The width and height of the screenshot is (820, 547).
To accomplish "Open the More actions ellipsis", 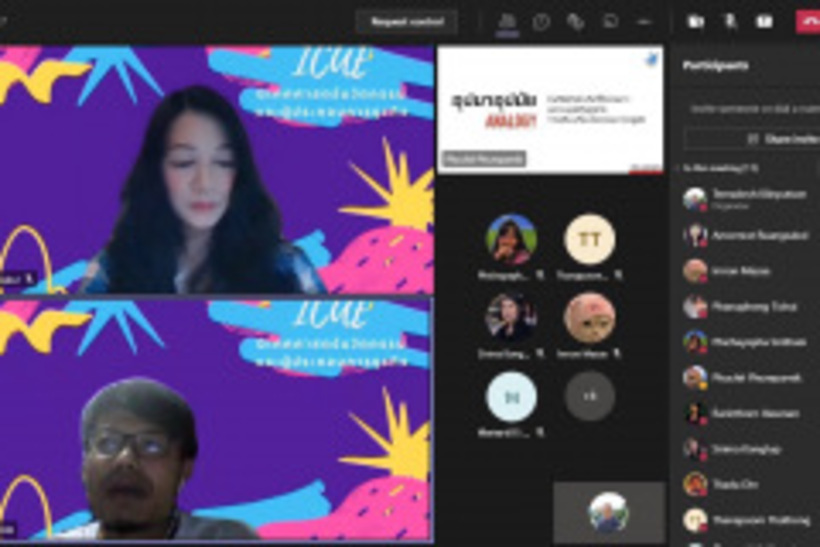I will (644, 21).
